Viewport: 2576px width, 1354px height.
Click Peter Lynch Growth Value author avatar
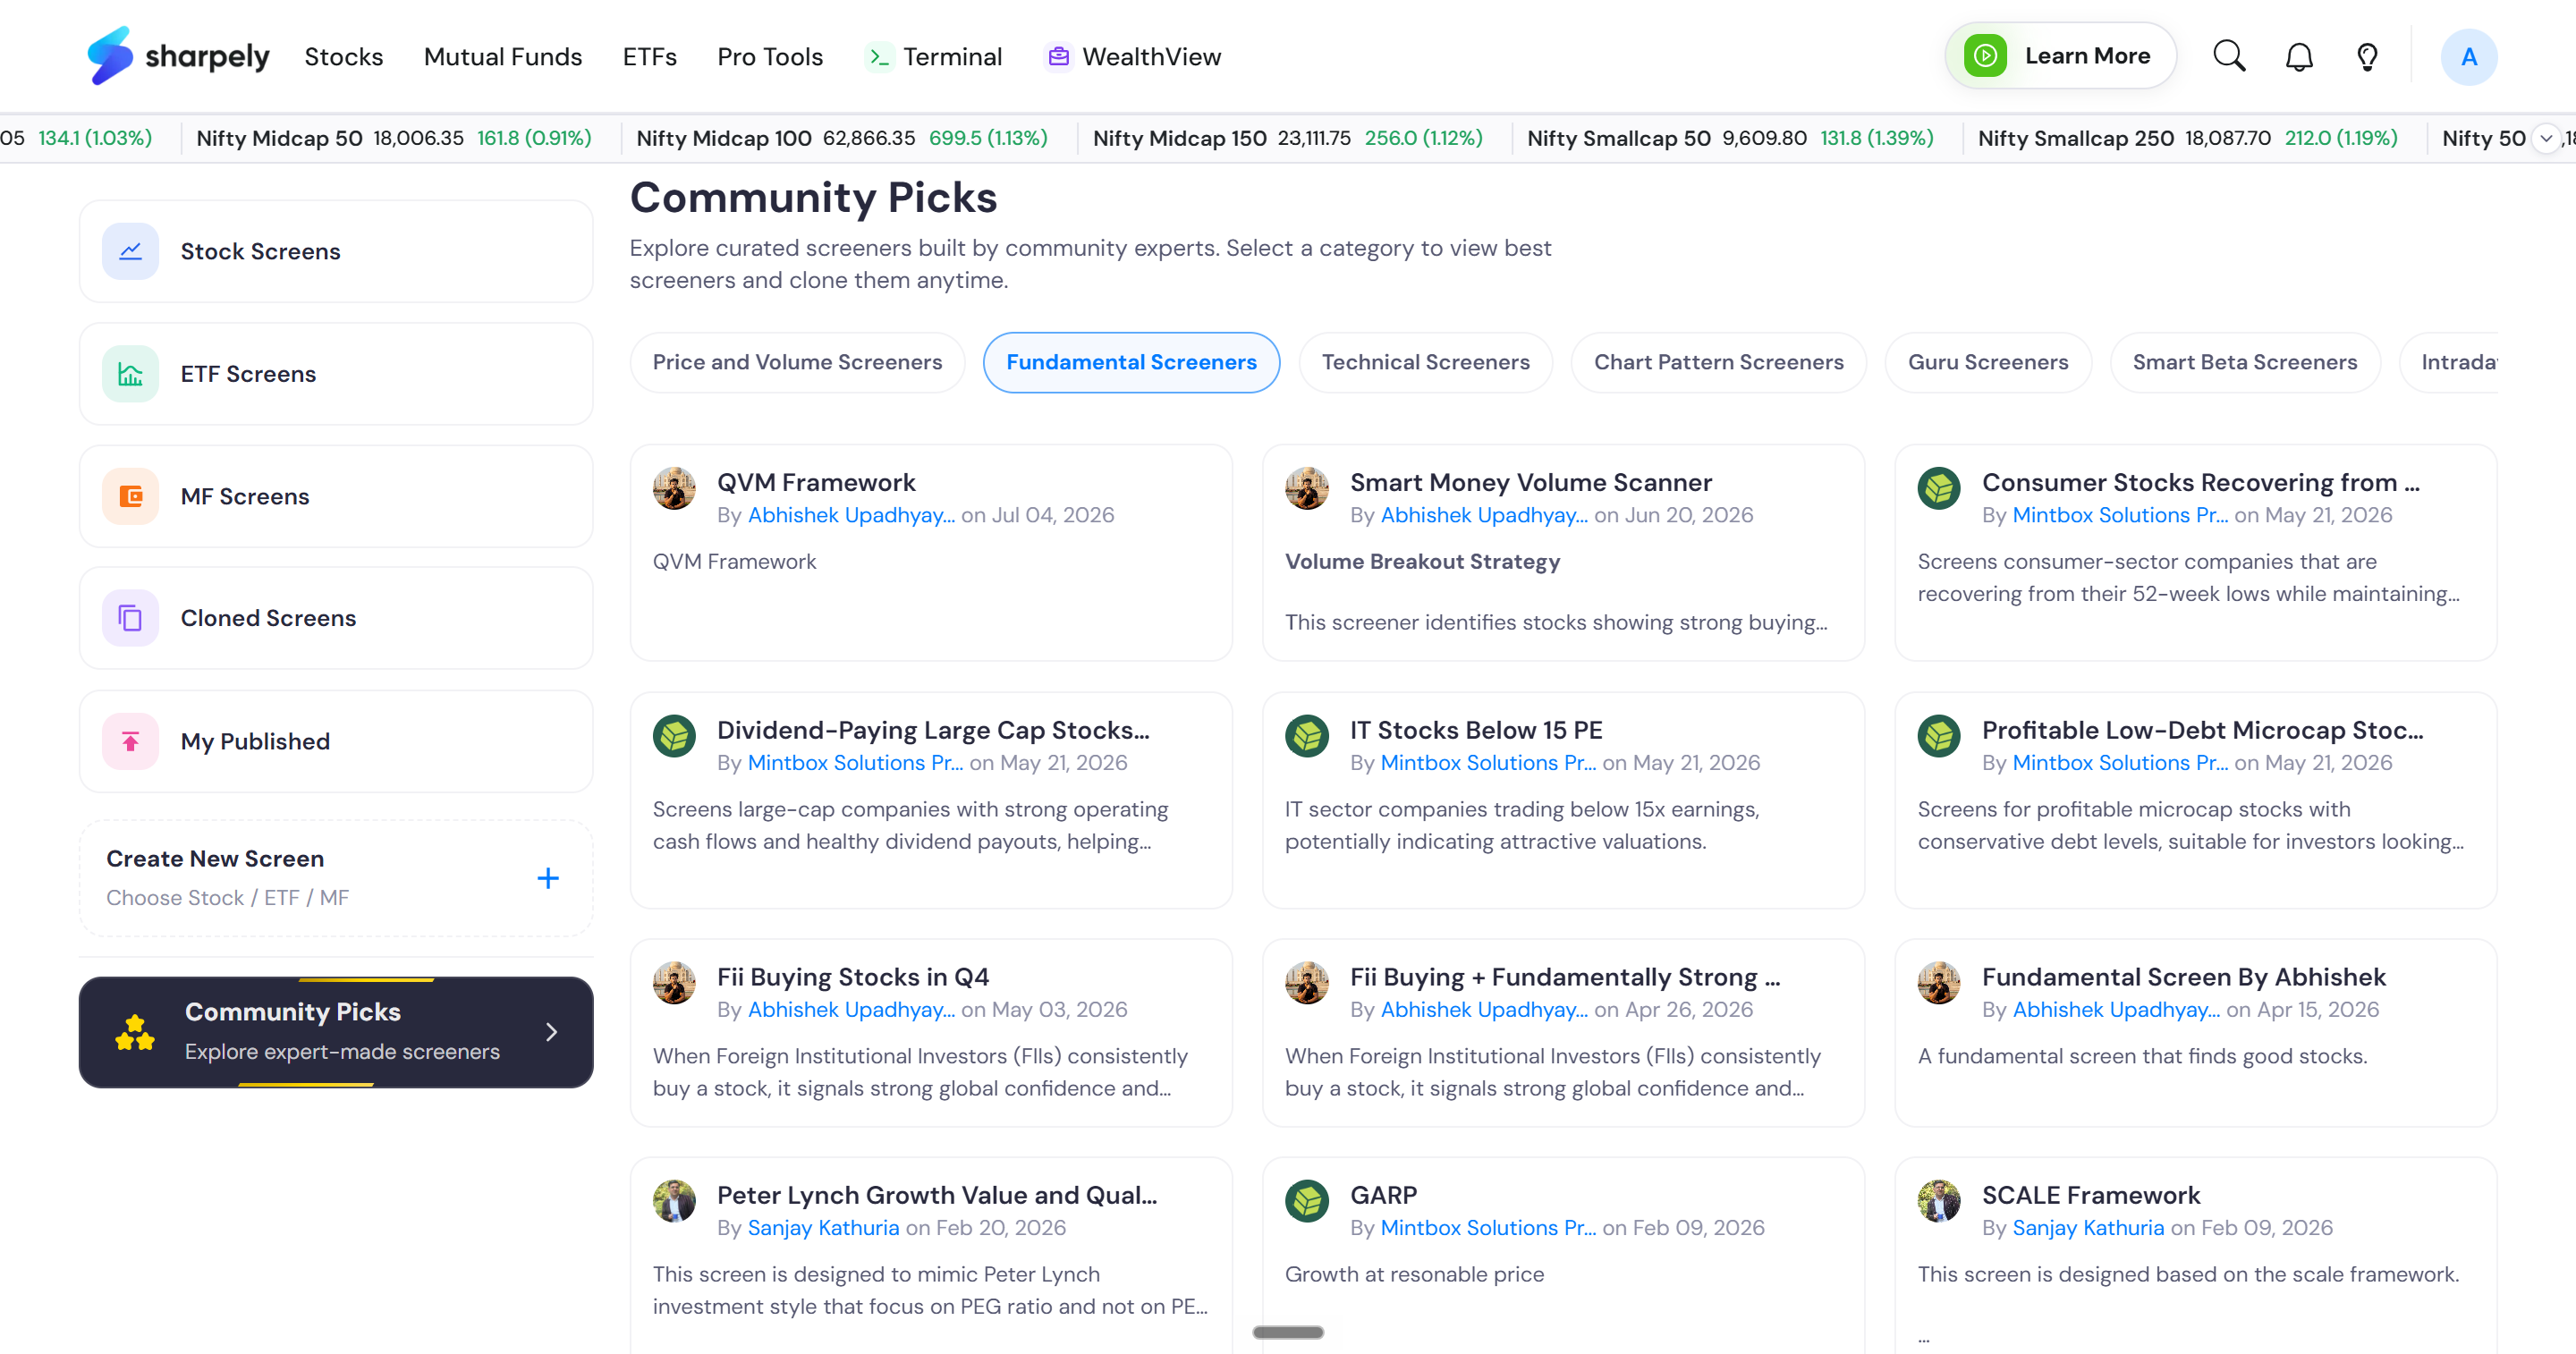tap(674, 1202)
